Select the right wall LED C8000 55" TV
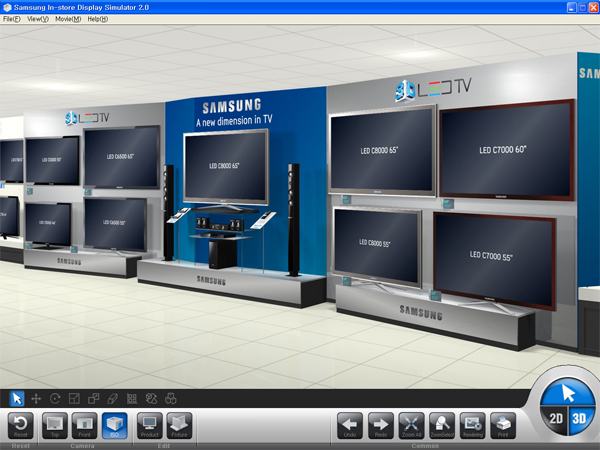 tap(377, 246)
